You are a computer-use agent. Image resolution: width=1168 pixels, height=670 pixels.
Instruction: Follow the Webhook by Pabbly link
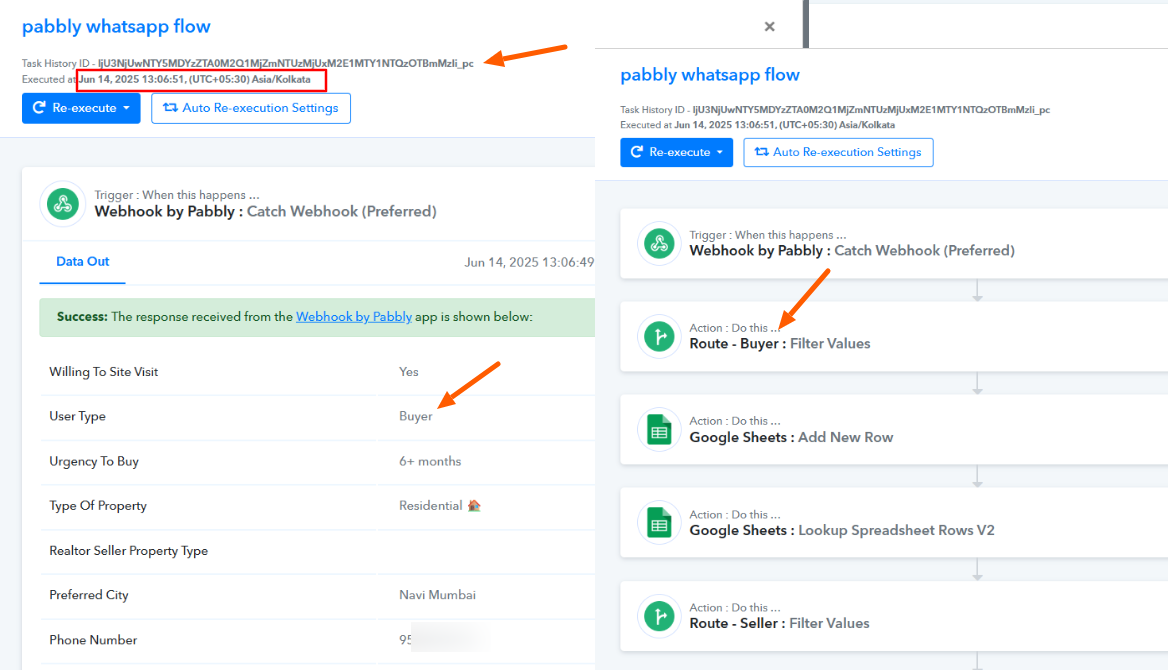(354, 317)
